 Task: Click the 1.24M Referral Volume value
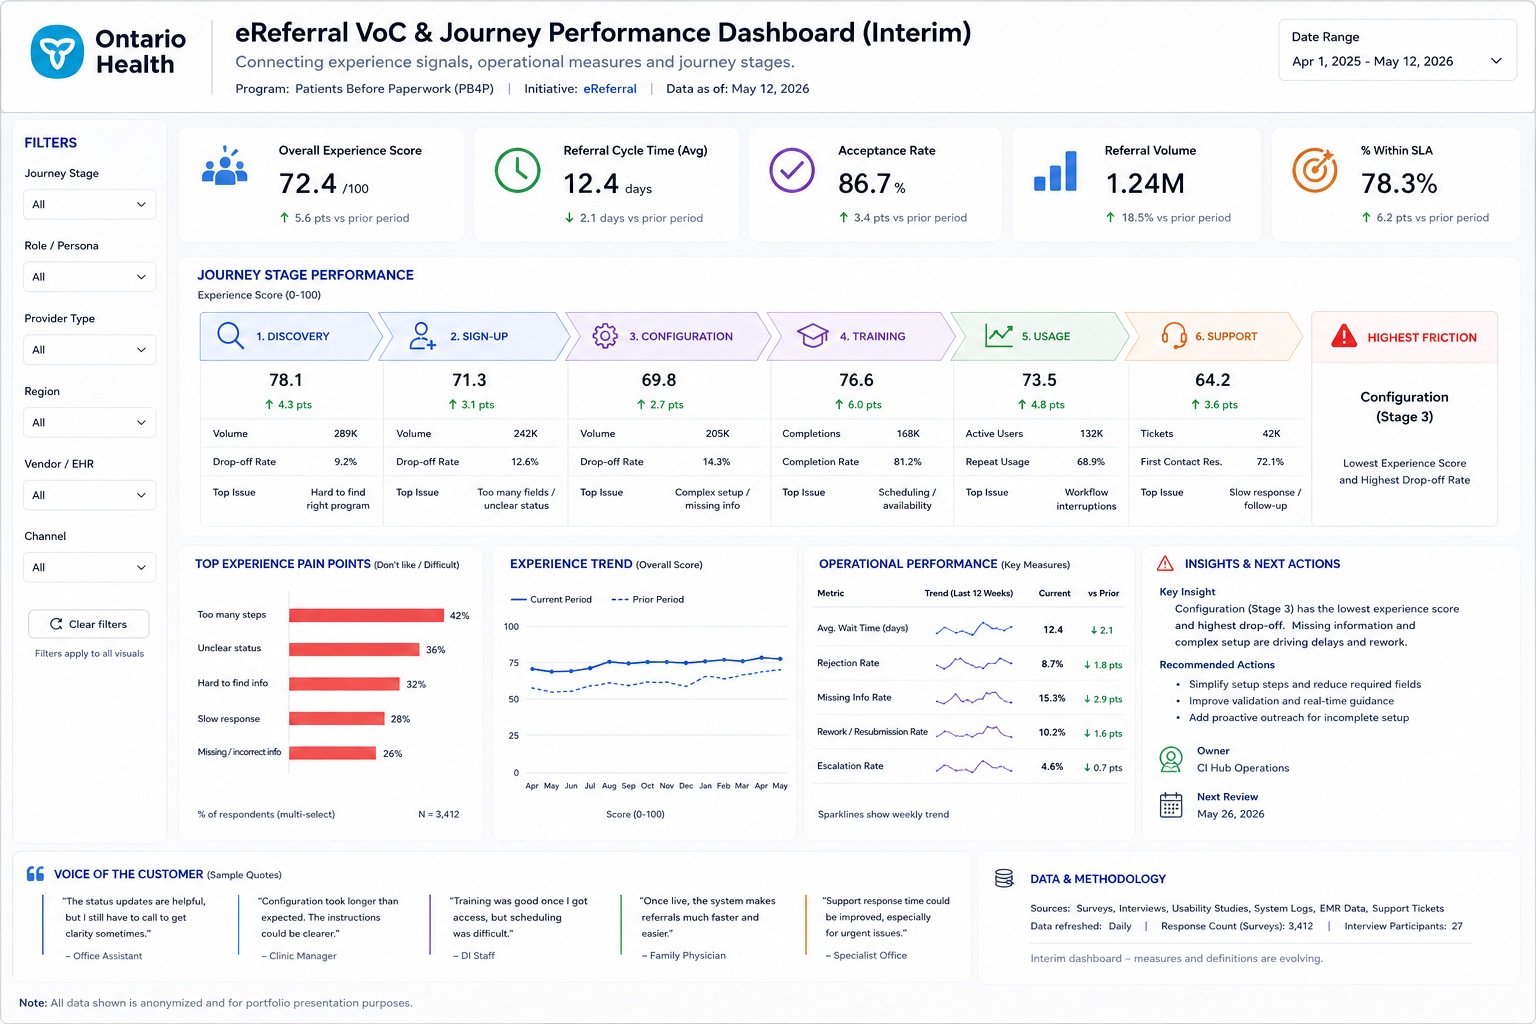1145,184
